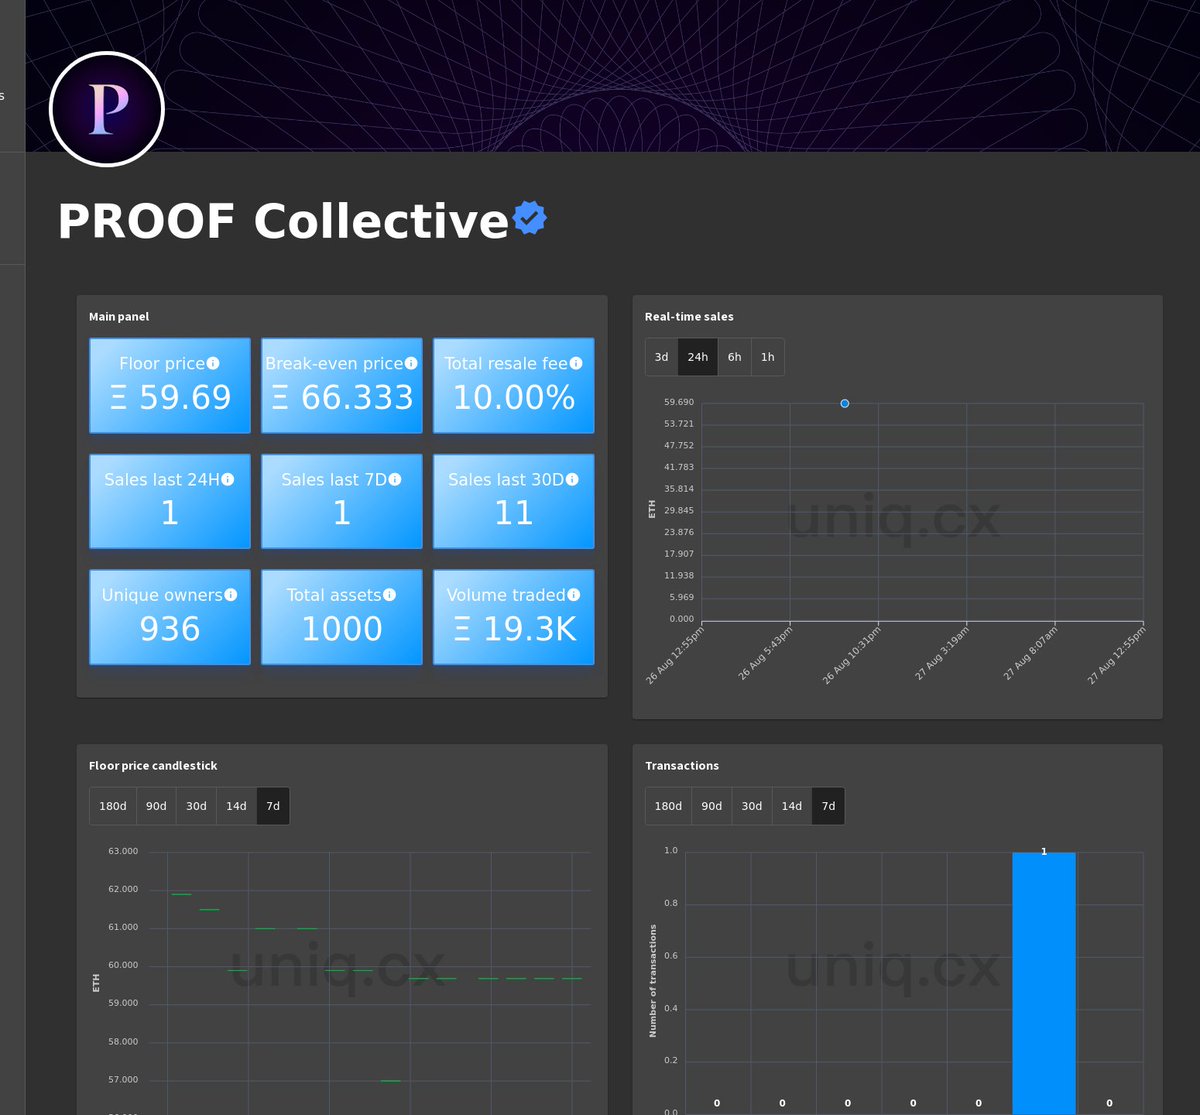This screenshot has width=1200, height=1115.
Task: Open the Sales last 7D info icon
Action: [x=395, y=480]
